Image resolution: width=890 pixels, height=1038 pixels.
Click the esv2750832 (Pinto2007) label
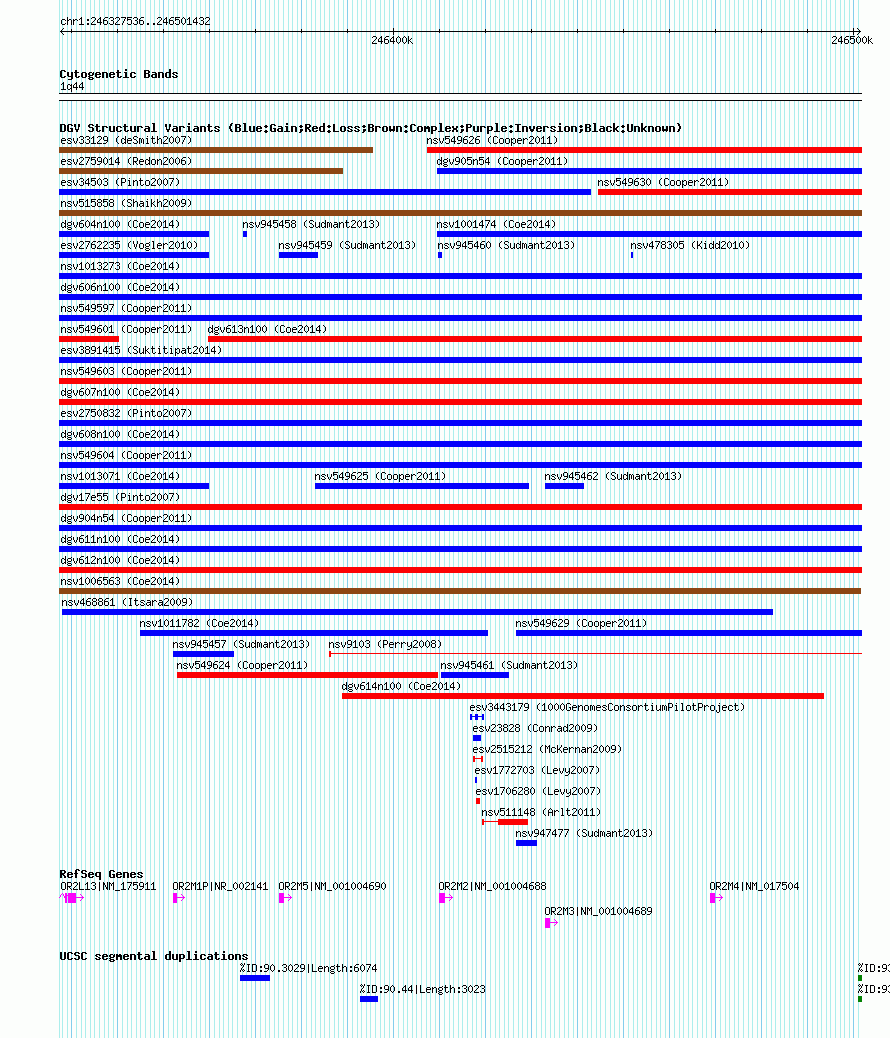pyautogui.click(x=126, y=413)
